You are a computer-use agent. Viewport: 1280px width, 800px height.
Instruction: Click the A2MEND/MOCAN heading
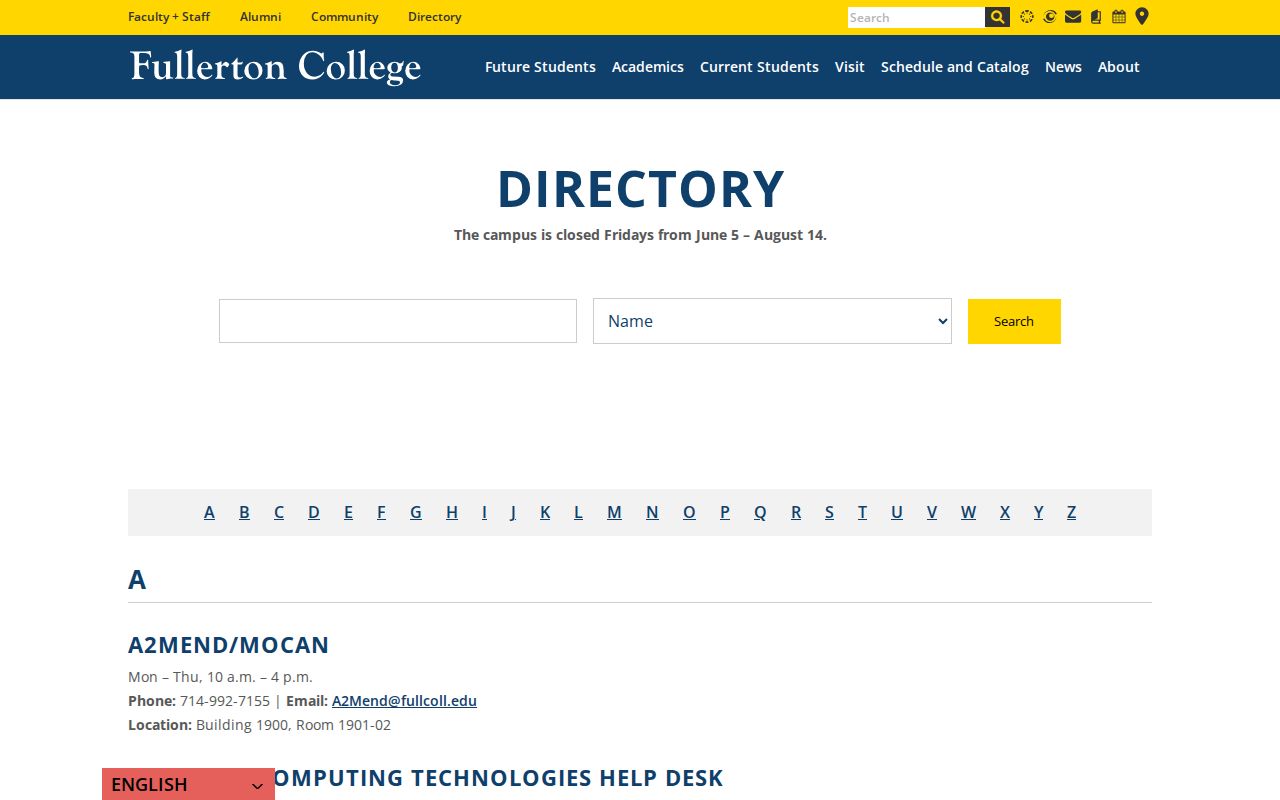(x=229, y=645)
